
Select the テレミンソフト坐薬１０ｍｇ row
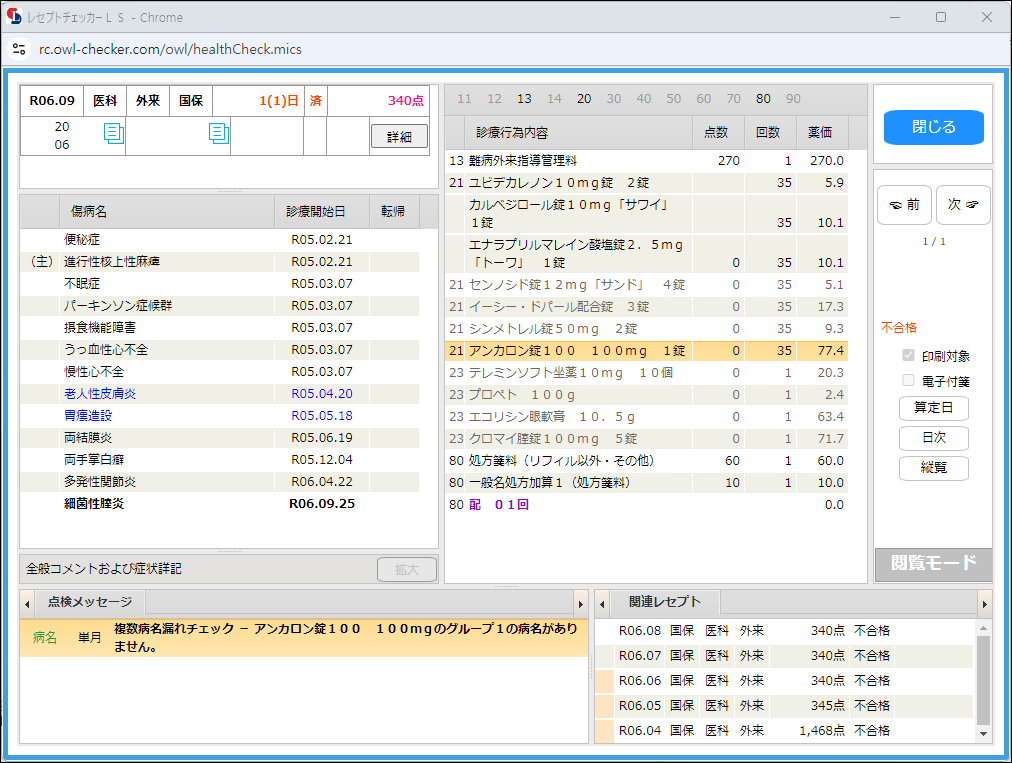[x=646, y=373]
